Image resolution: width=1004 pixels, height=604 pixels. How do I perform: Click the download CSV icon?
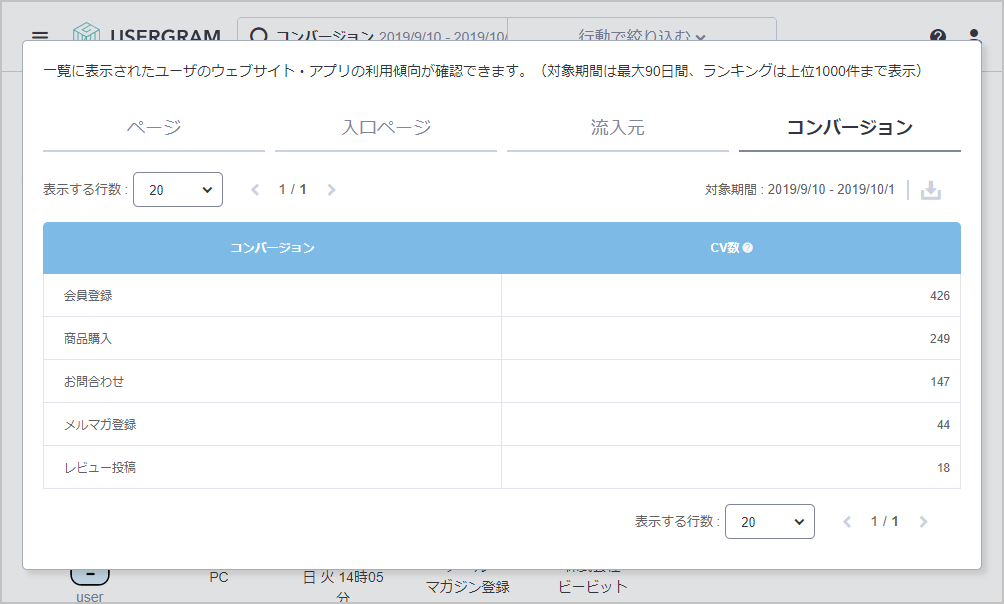[931, 190]
